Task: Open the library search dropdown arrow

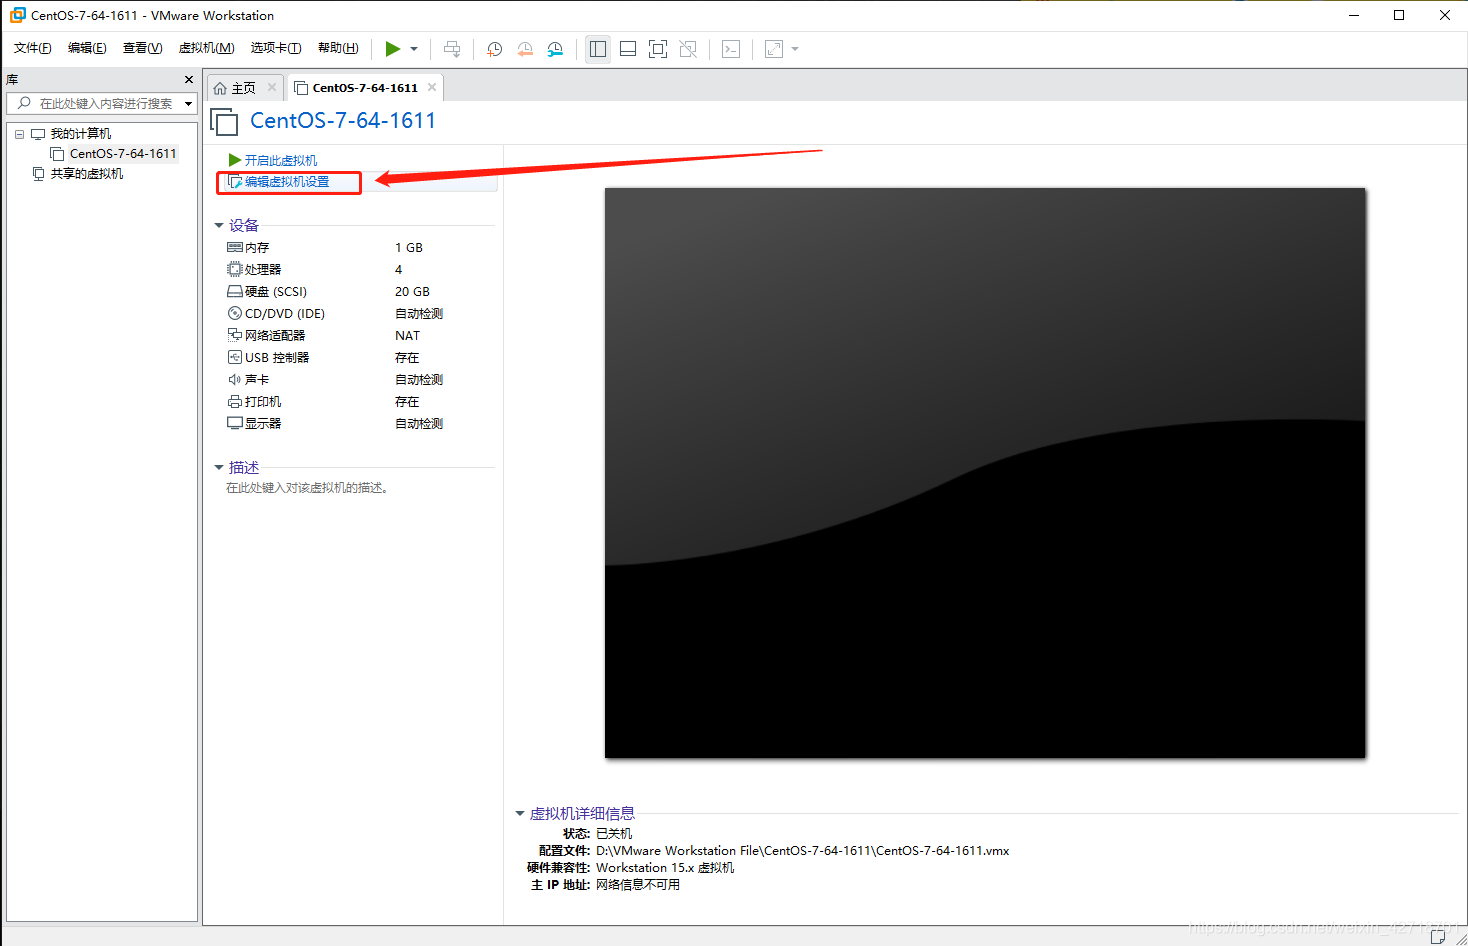Action: pos(188,103)
